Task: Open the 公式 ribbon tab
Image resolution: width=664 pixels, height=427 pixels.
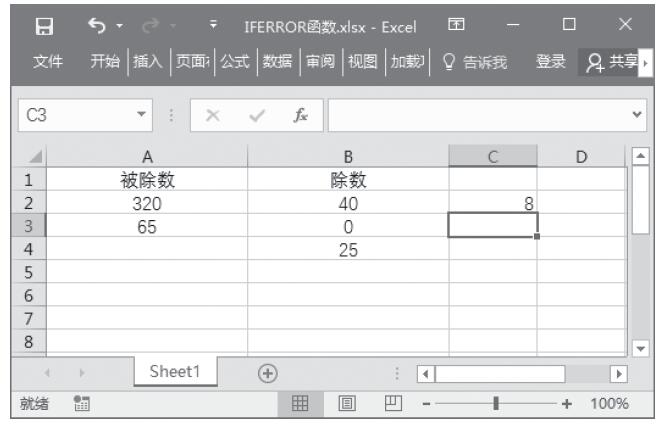Action: pos(235,64)
